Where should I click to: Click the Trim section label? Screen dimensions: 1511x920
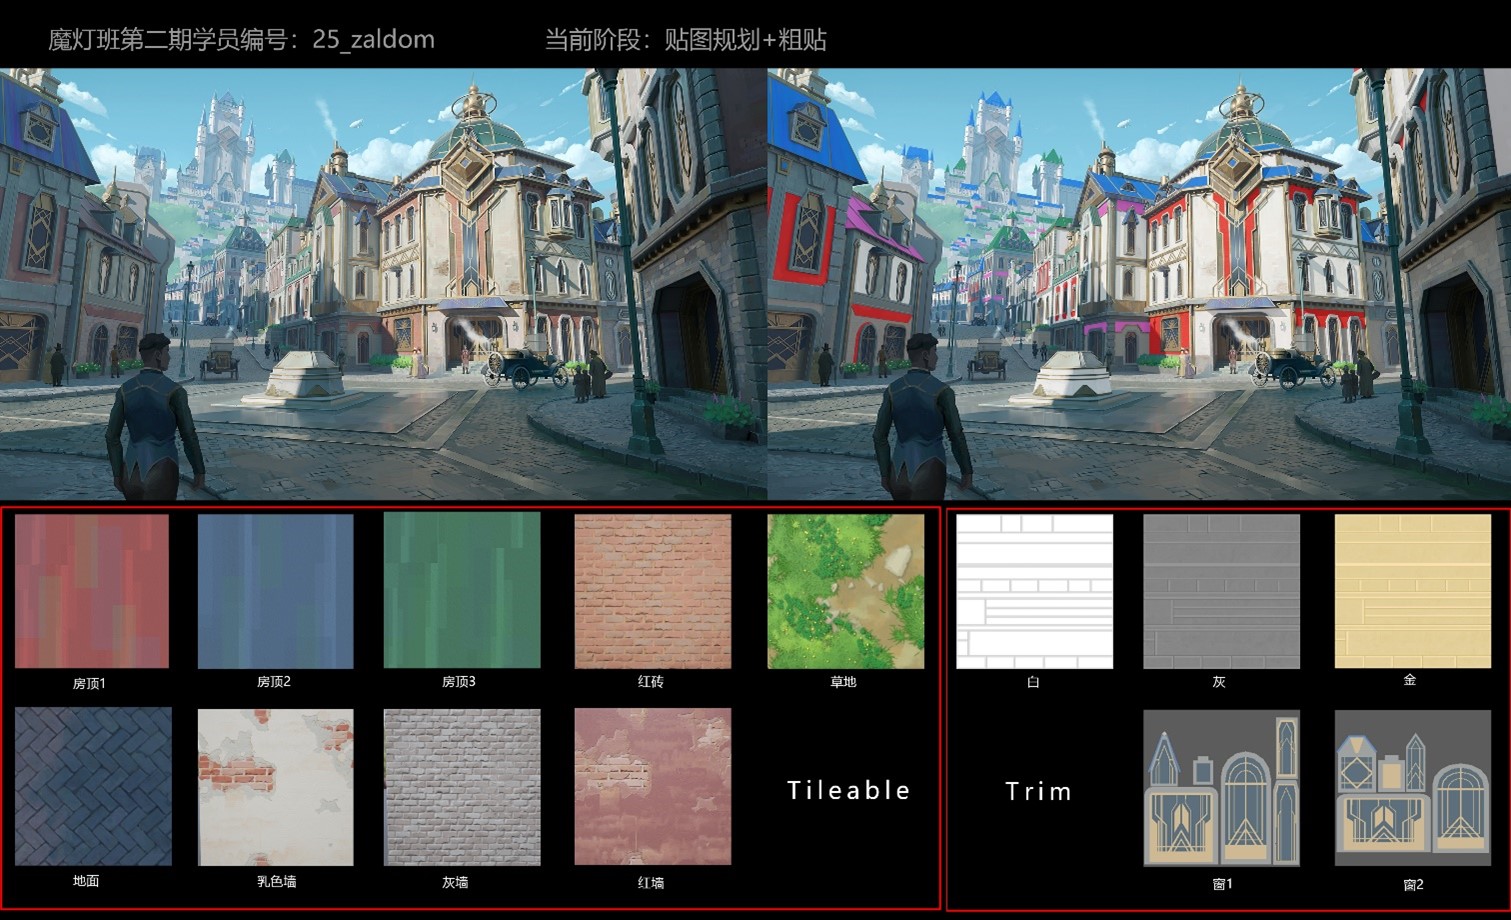pyautogui.click(x=1038, y=791)
